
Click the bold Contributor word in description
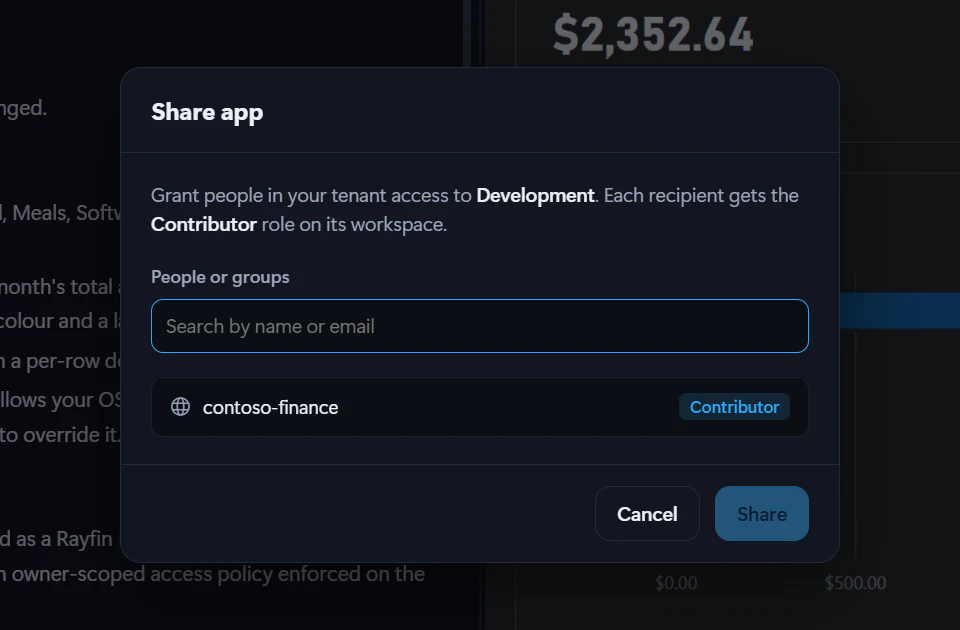[x=203, y=224]
